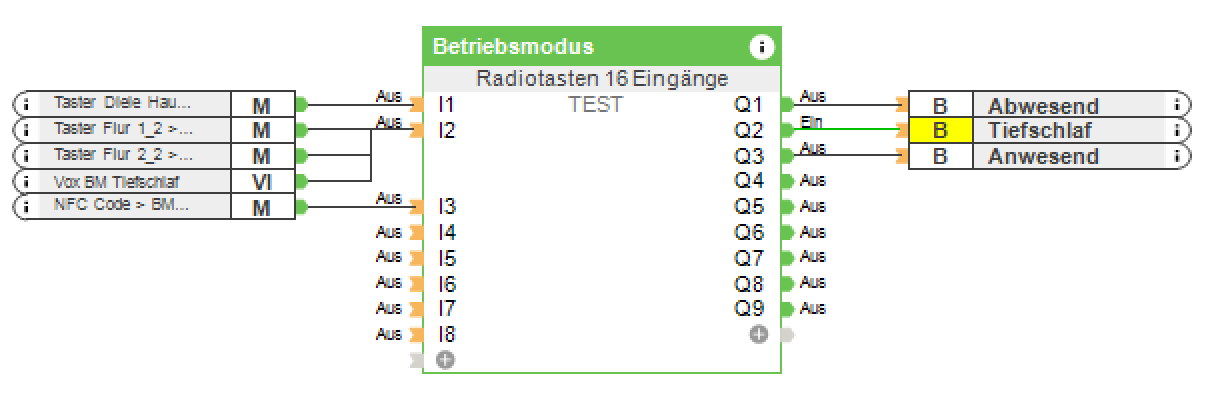Click the info icon on the Abwesend output

(1178, 104)
